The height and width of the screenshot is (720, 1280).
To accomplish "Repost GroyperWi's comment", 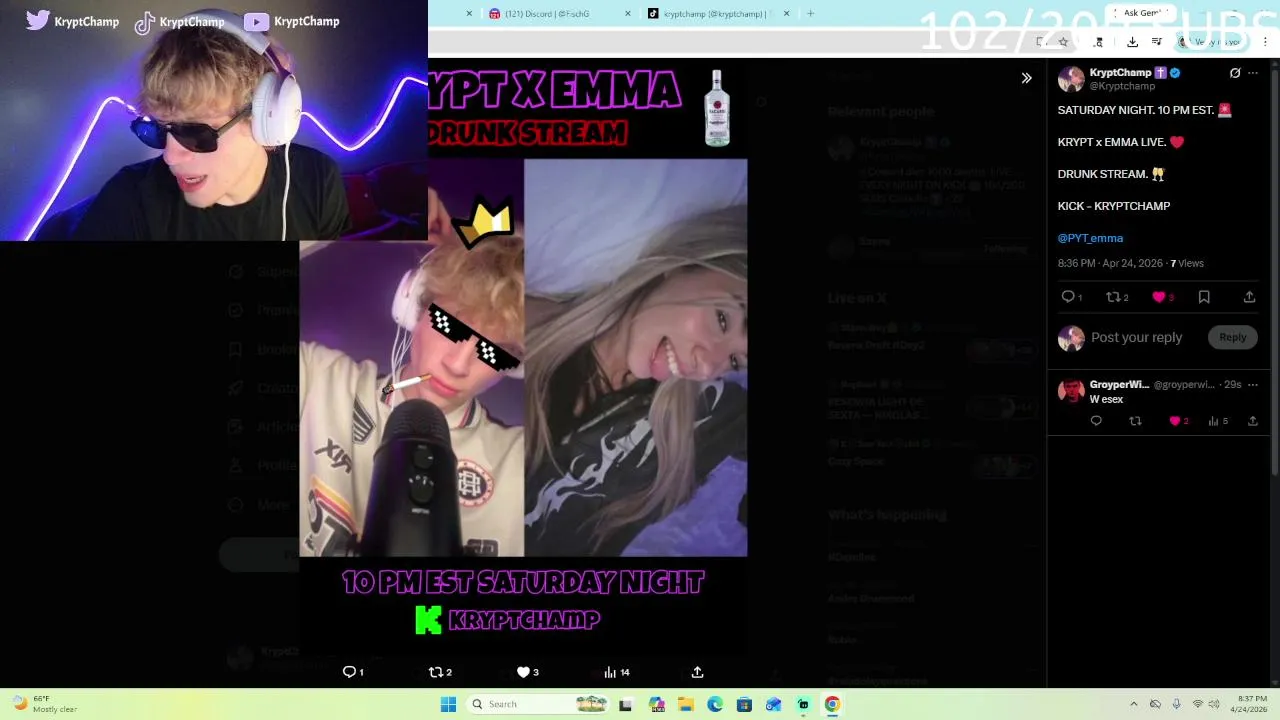I will pyautogui.click(x=1135, y=421).
